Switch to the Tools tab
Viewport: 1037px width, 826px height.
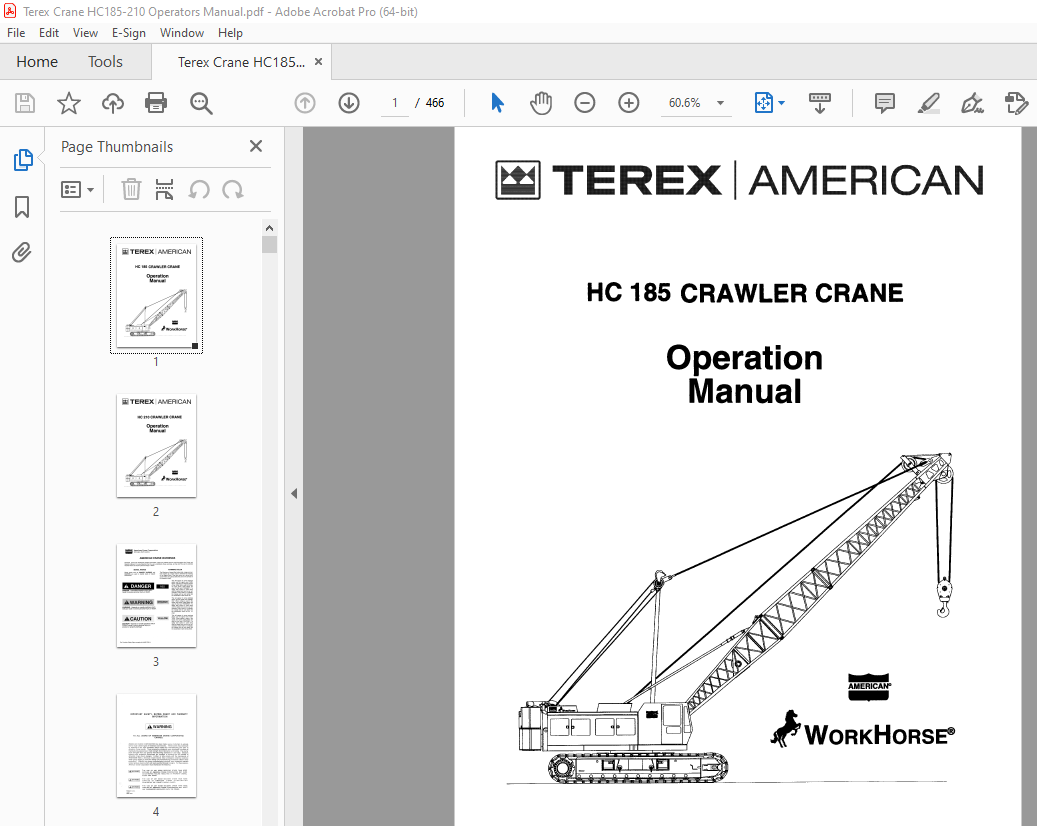coord(105,62)
